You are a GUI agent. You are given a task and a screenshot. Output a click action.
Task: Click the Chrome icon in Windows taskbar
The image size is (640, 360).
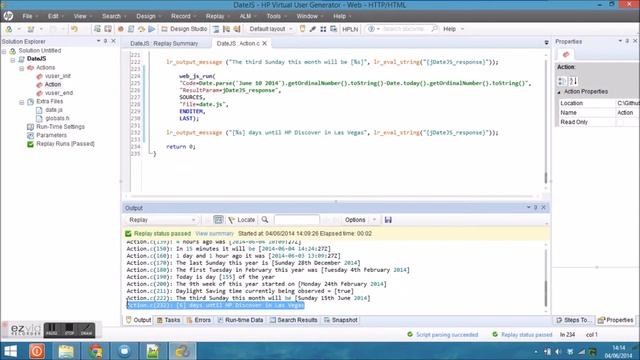tap(95, 351)
